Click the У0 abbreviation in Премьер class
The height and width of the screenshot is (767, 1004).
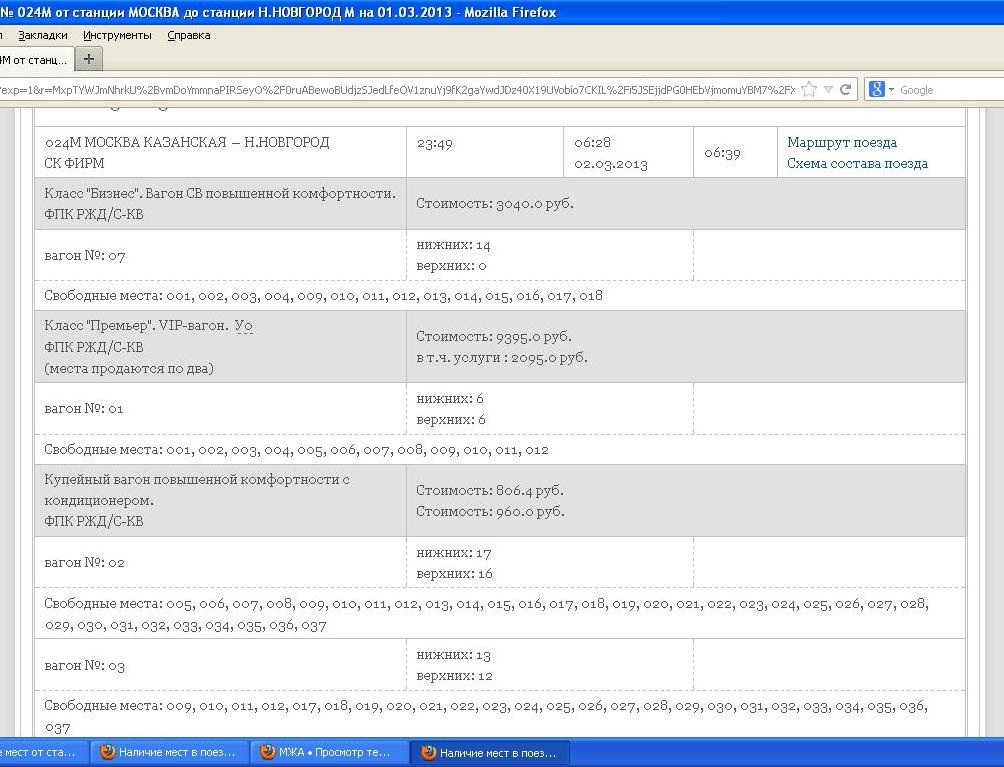point(244,326)
